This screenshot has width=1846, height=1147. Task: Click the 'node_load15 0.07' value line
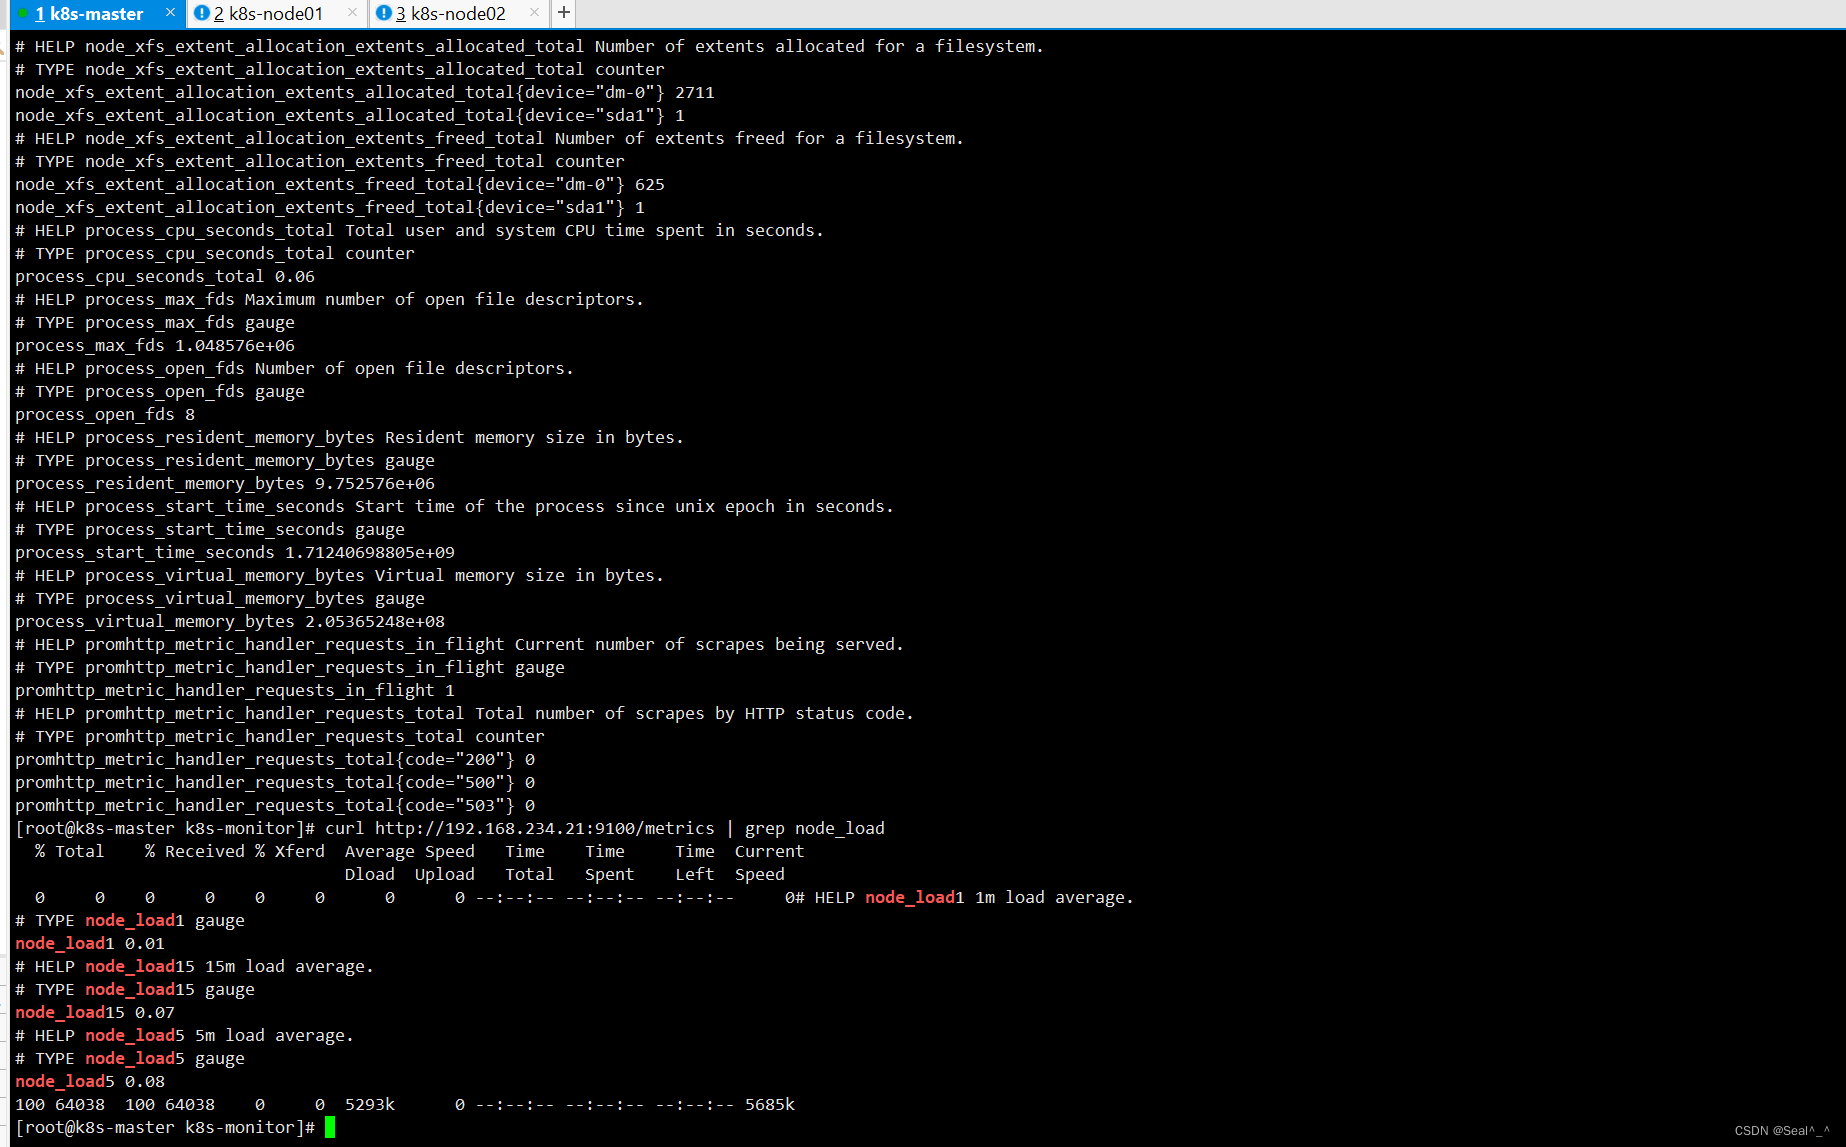95,1012
